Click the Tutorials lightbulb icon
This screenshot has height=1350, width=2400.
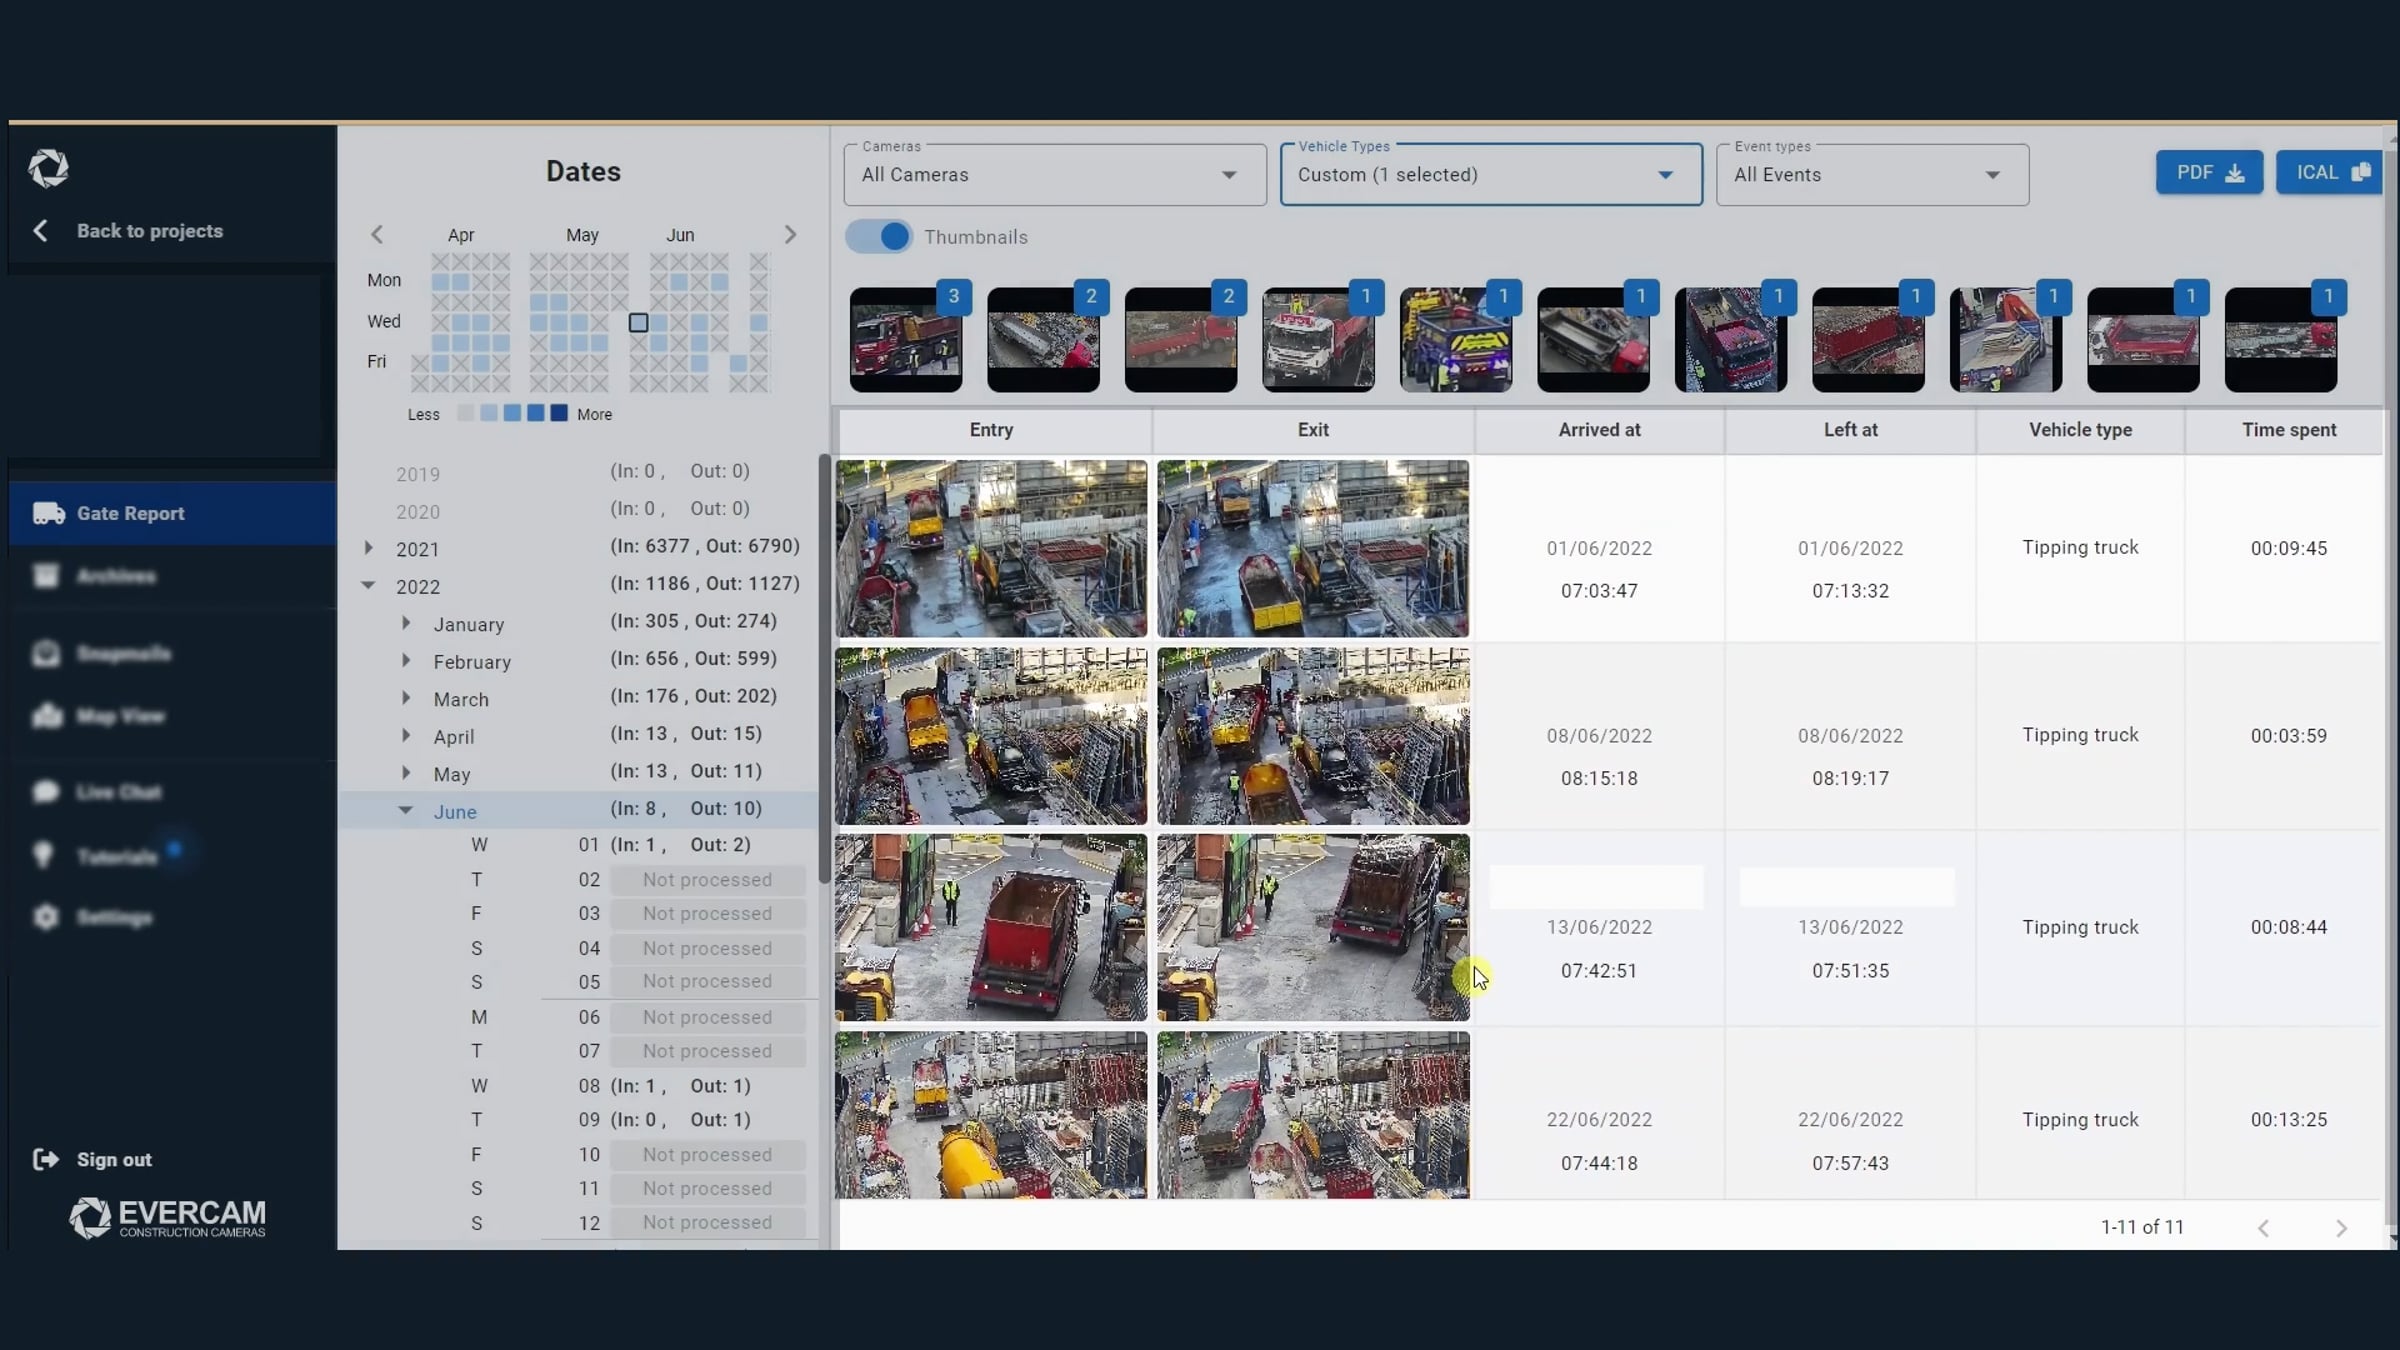pyautogui.click(x=43, y=856)
